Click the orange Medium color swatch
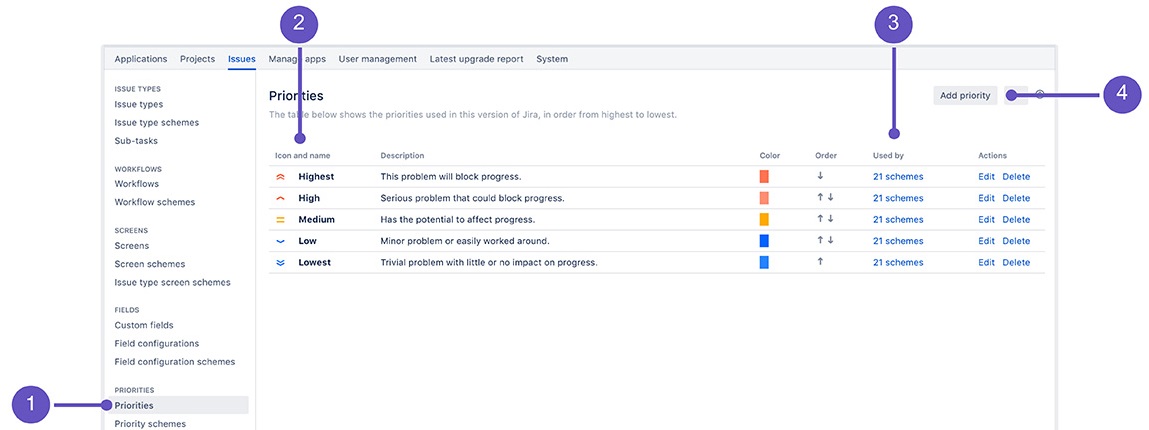1149x430 pixels. 764,219
